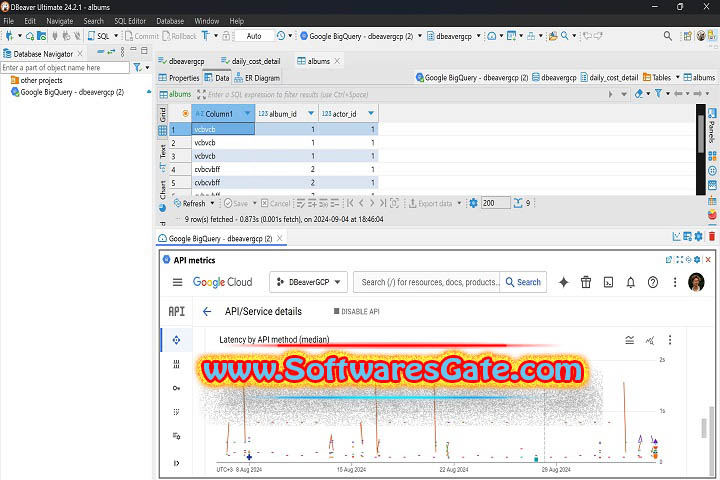
Task: Click the custom filter funnel icon in data toolbar
Action: coord(658,94)
